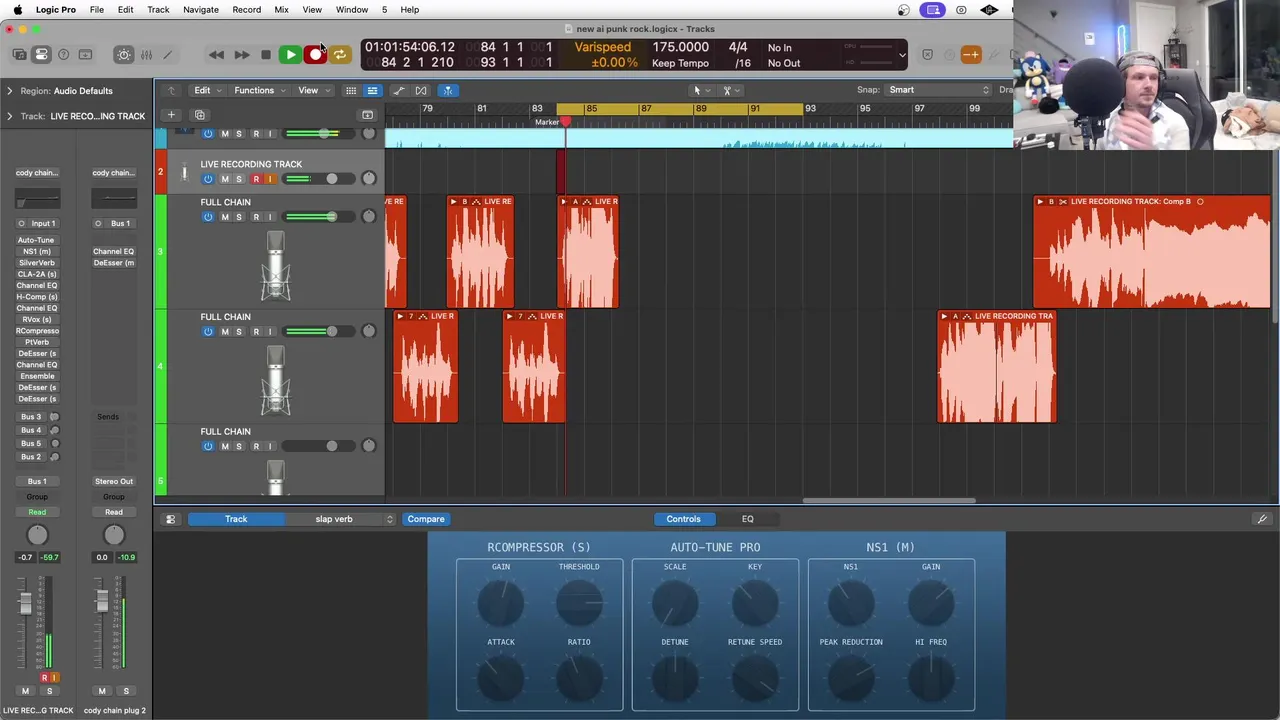Click the tempo 175.0000 display
The image size is (1280, 720).
click(x=681, y=48)
